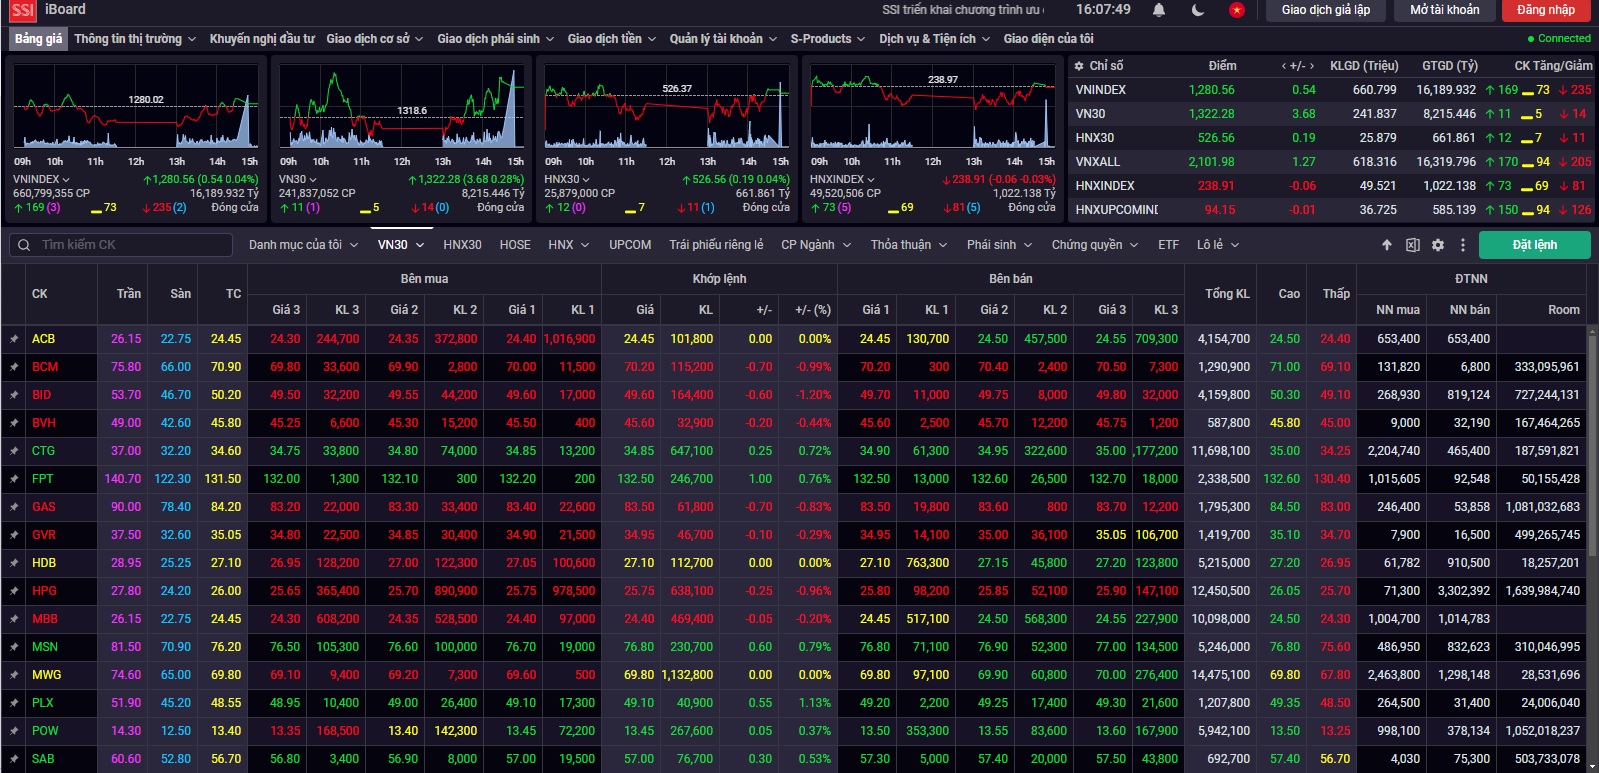
Task: Click the Giao dịch giả lập button
Action: click(1326, 10)
